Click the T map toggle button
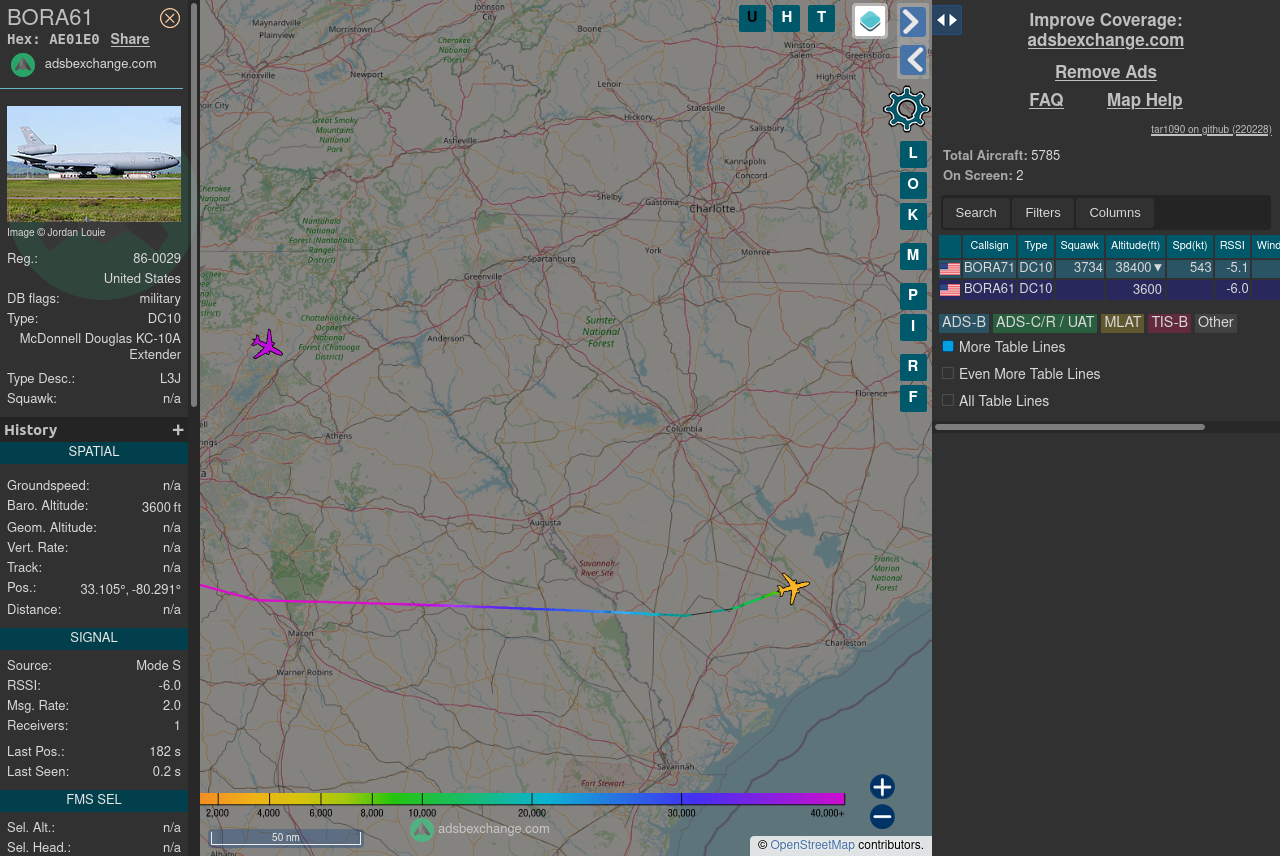This screenshot has width=1280, height=856. coord(821,17)
